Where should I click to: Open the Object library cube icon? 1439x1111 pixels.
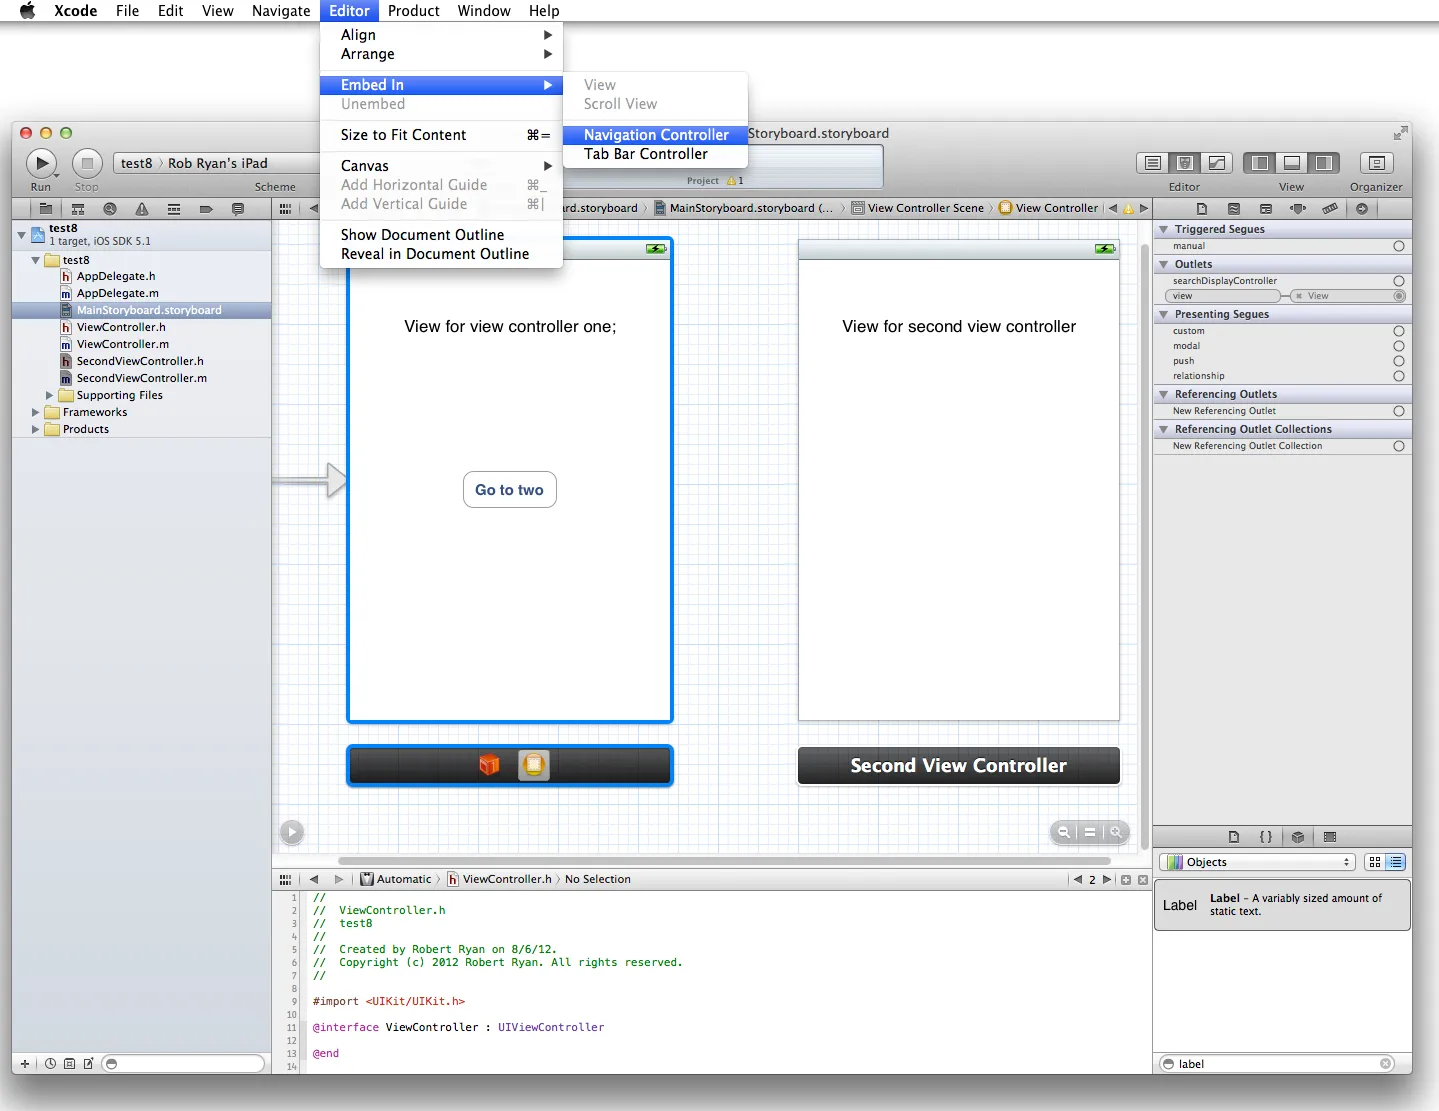click(x=1298, y=837)
